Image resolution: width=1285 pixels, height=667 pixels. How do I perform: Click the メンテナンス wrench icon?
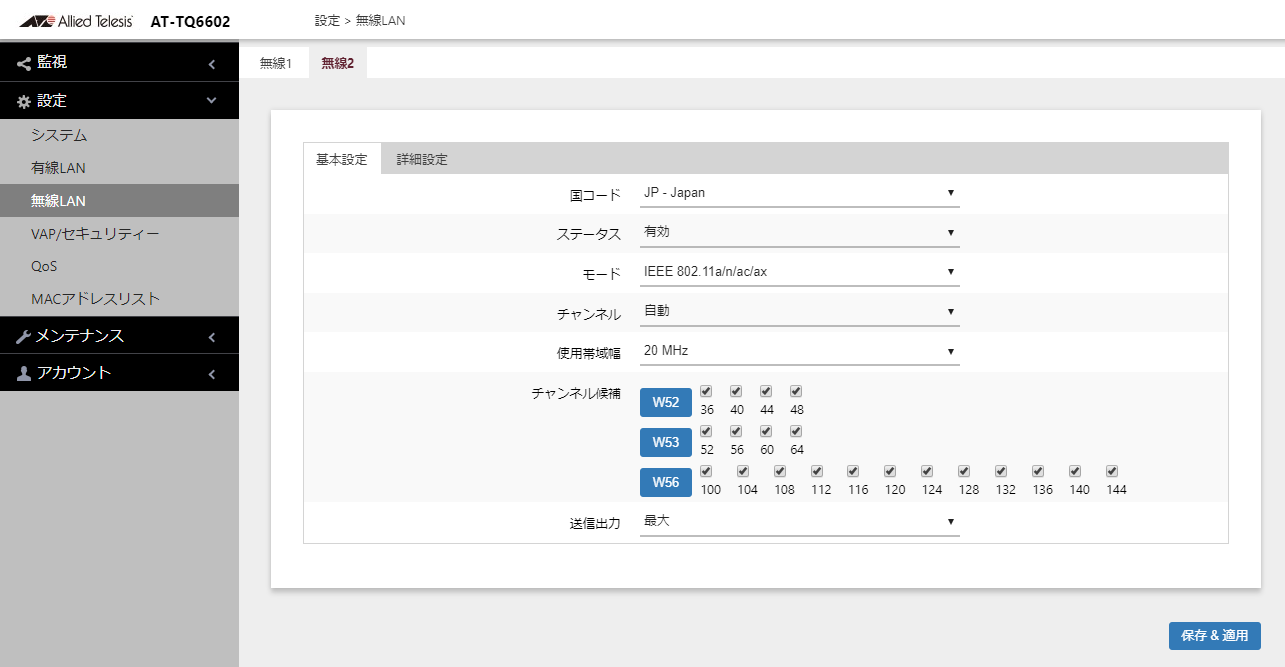[24, 337]
